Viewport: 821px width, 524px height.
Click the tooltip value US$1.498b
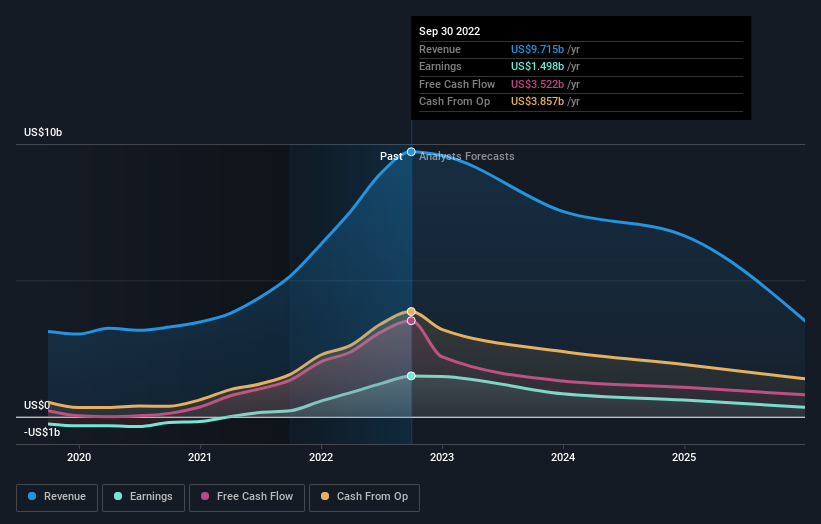coord(537,66)
